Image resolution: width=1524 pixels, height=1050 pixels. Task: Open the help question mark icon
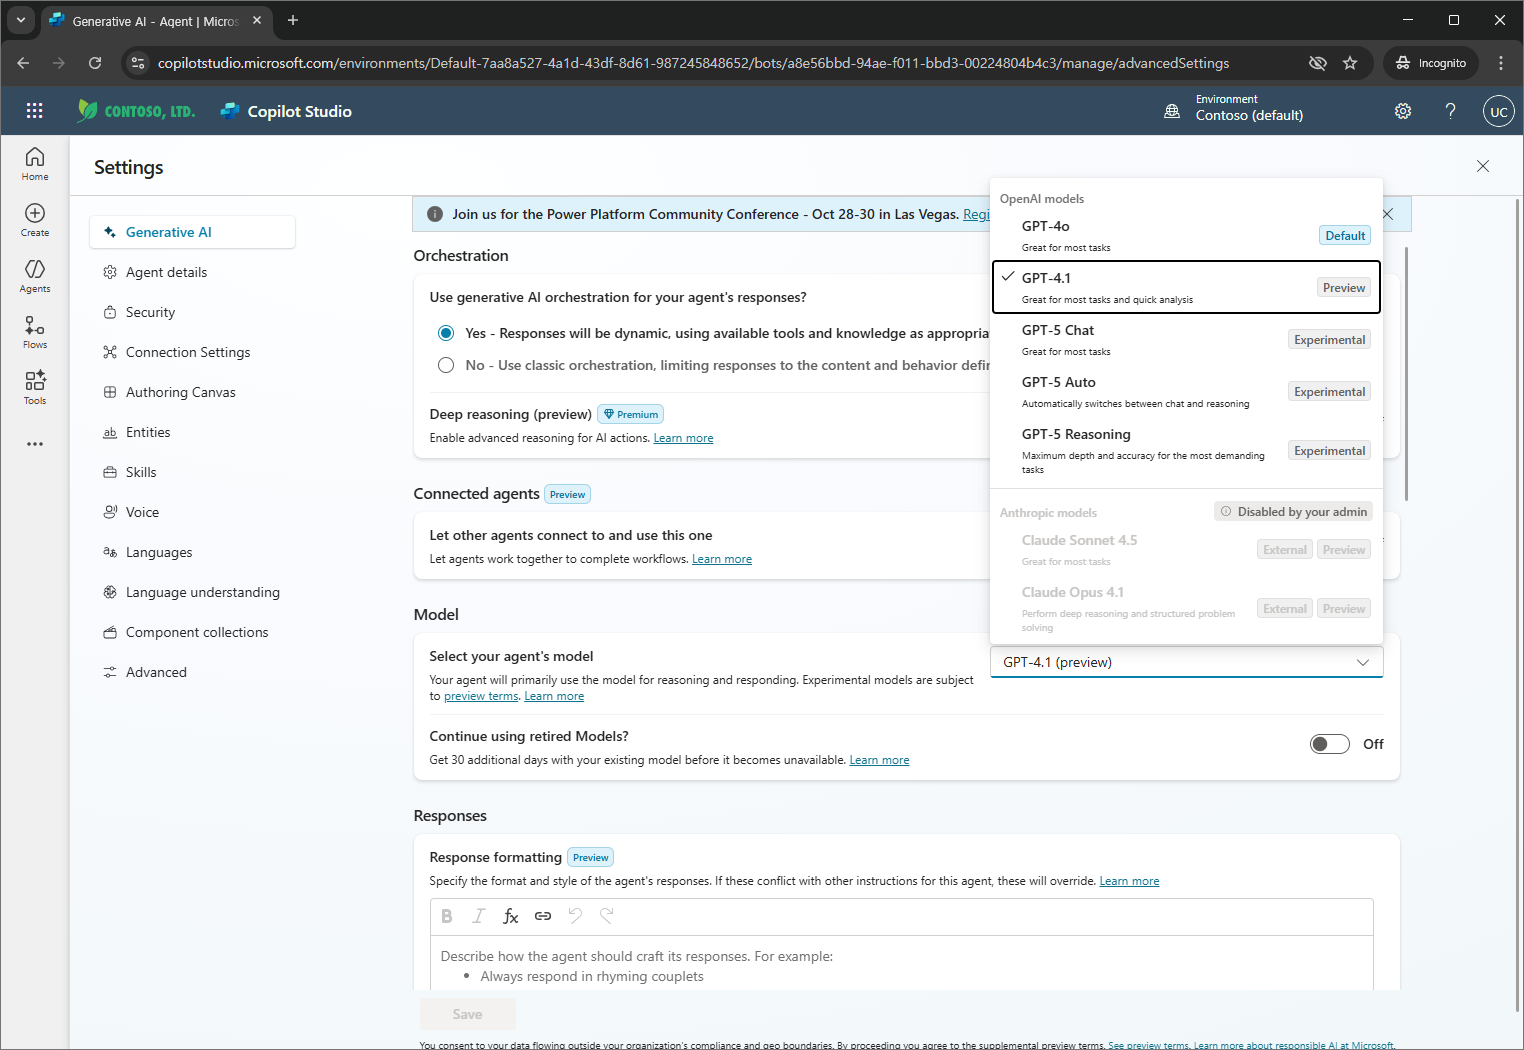pyautogui.click(x=1451, y=111)
